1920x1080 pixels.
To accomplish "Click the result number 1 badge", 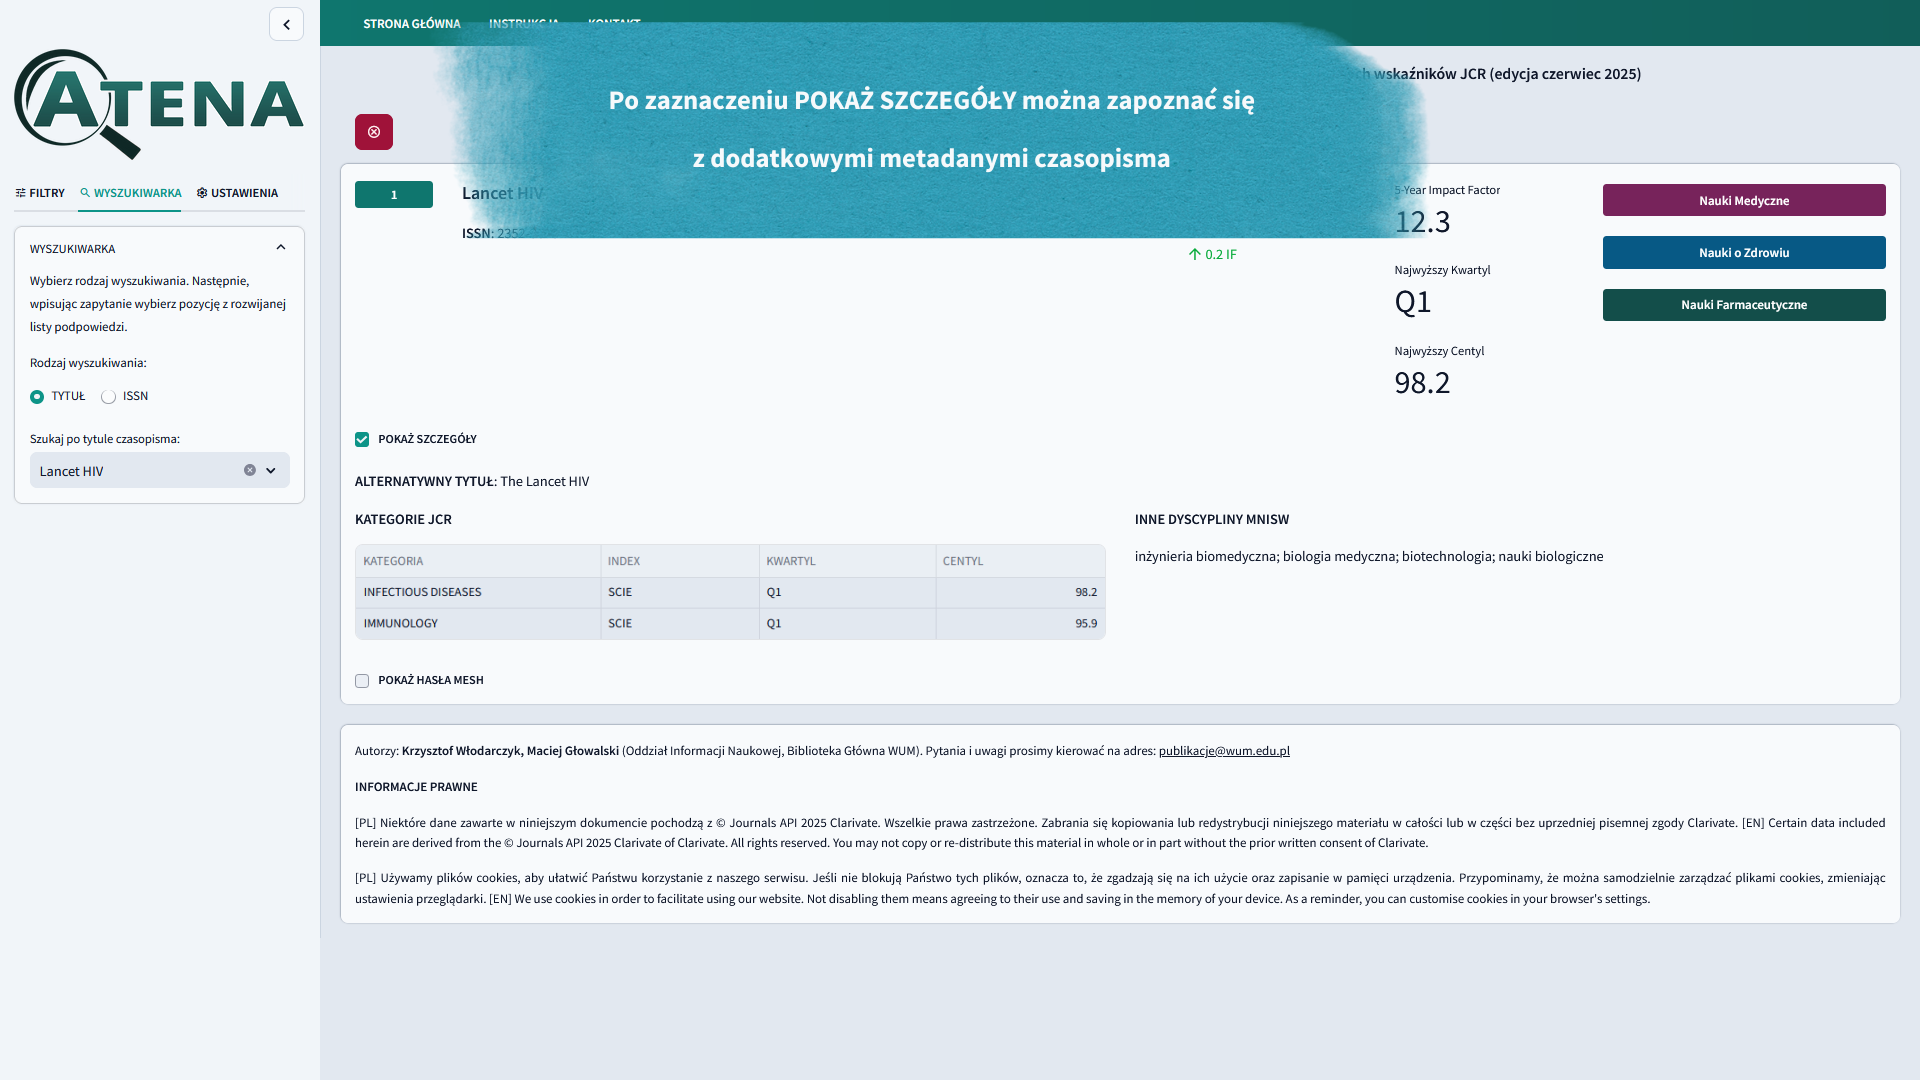I will click(394, 194).
